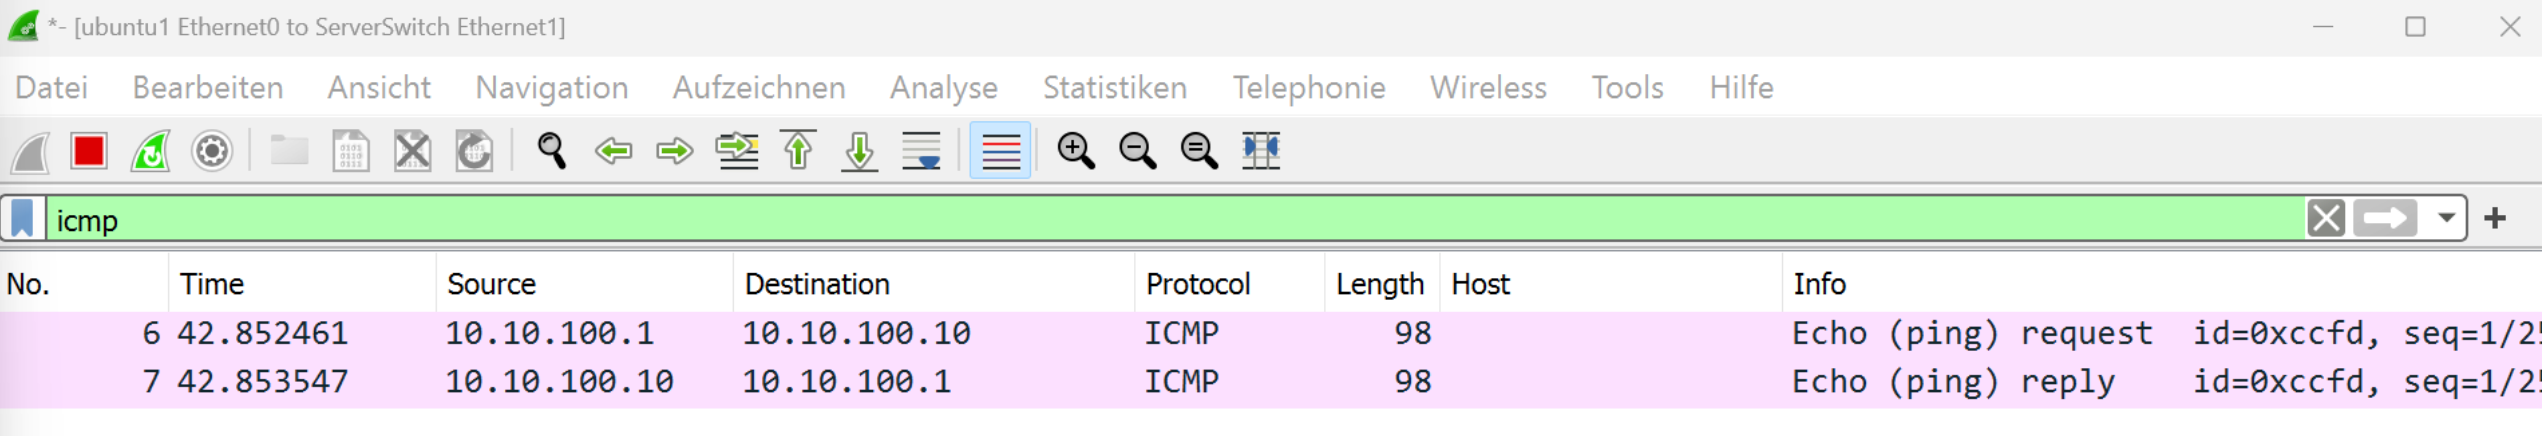Expand the display filter history dropdown

(x=2447, y=218)
